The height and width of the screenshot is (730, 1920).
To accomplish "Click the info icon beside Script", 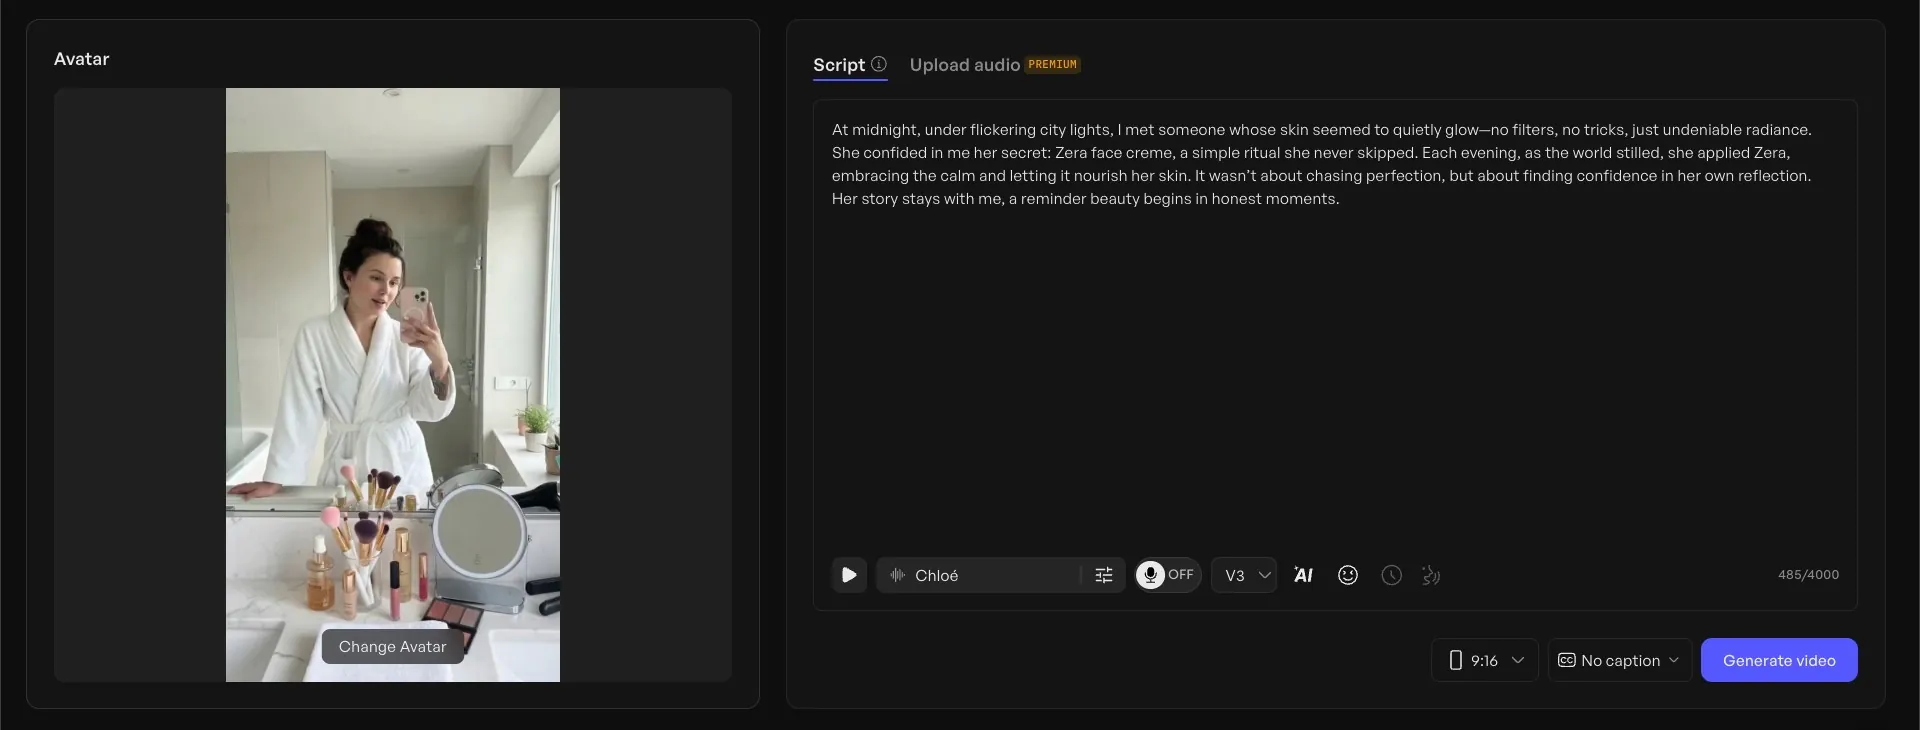I will [879, 64].
